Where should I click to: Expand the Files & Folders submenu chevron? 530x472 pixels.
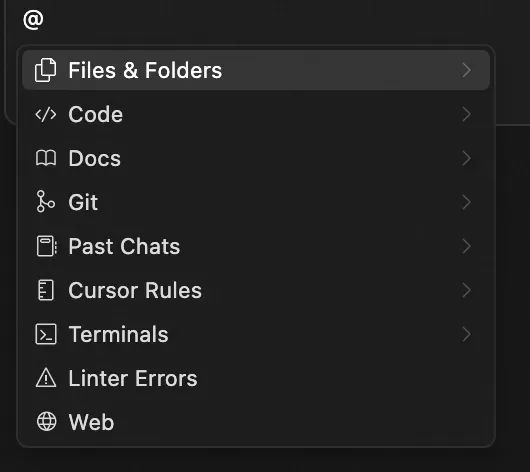466,70
